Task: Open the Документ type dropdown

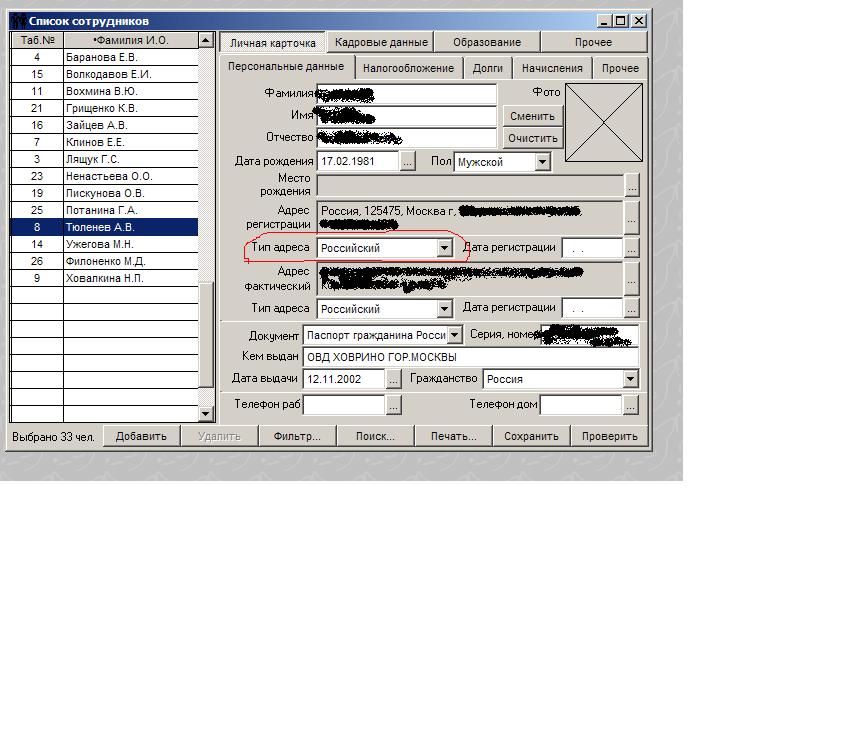Action: (x=455, y=336)
